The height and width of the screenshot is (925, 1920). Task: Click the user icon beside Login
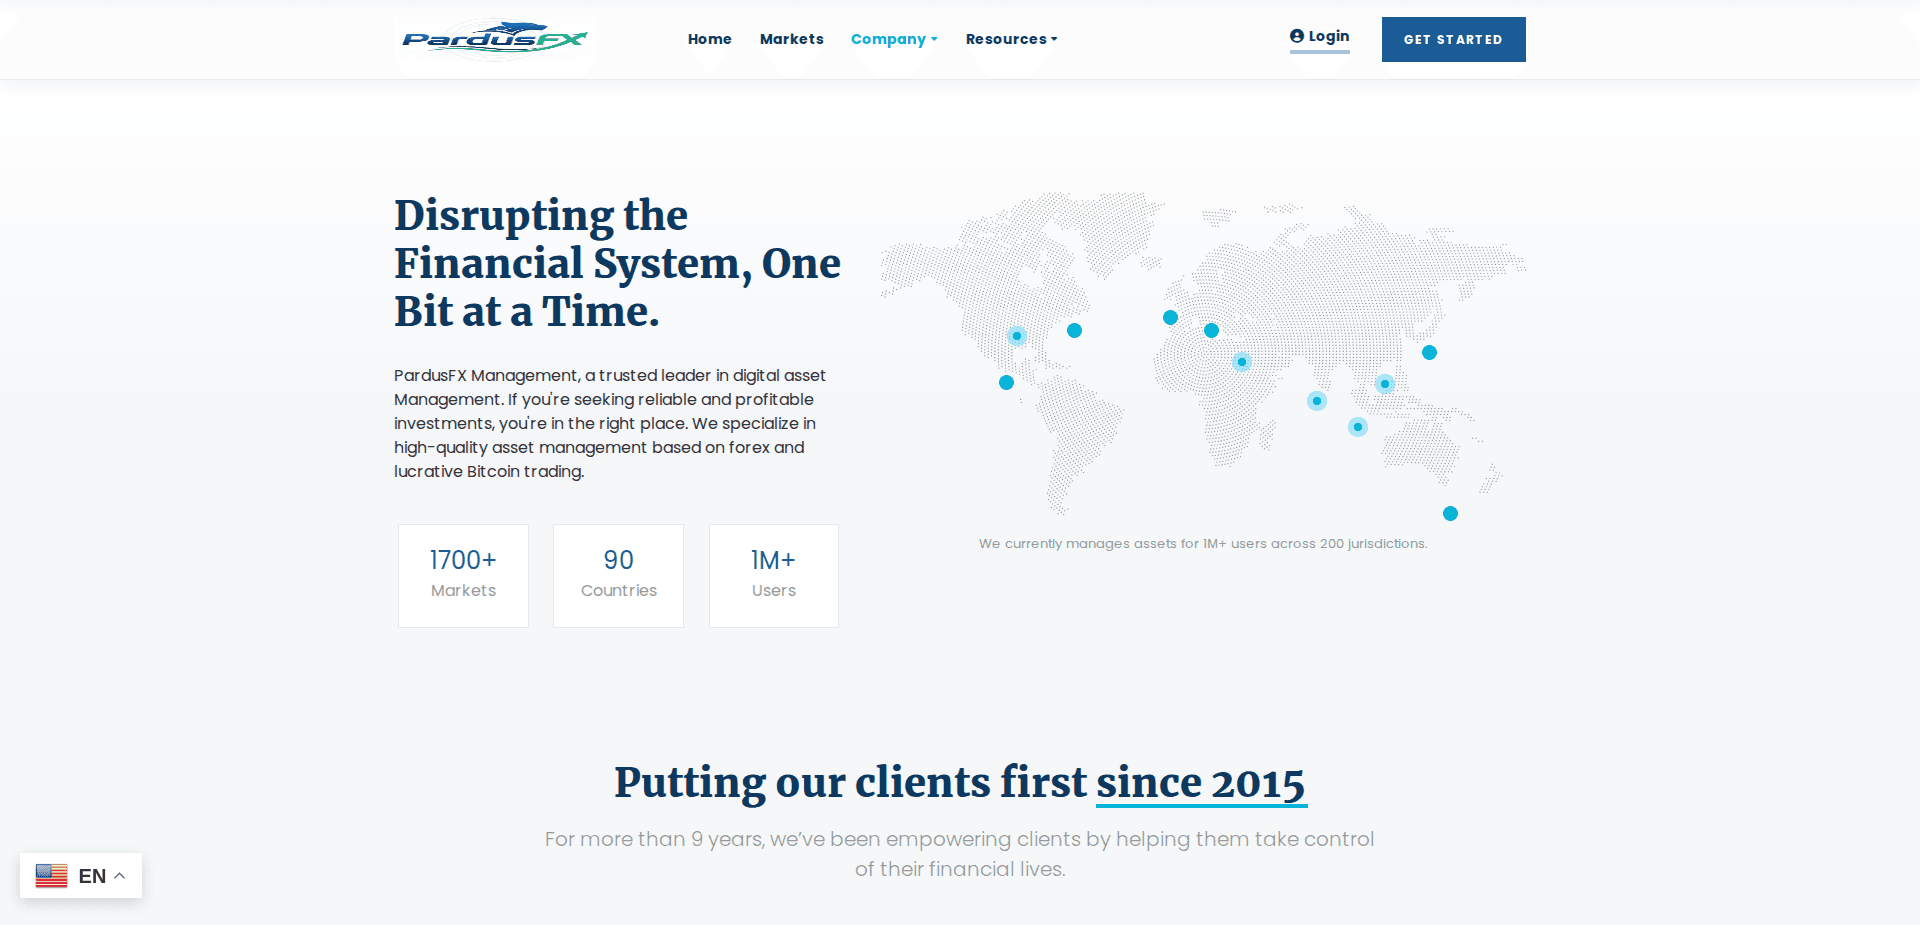[x=1295, y=35]
